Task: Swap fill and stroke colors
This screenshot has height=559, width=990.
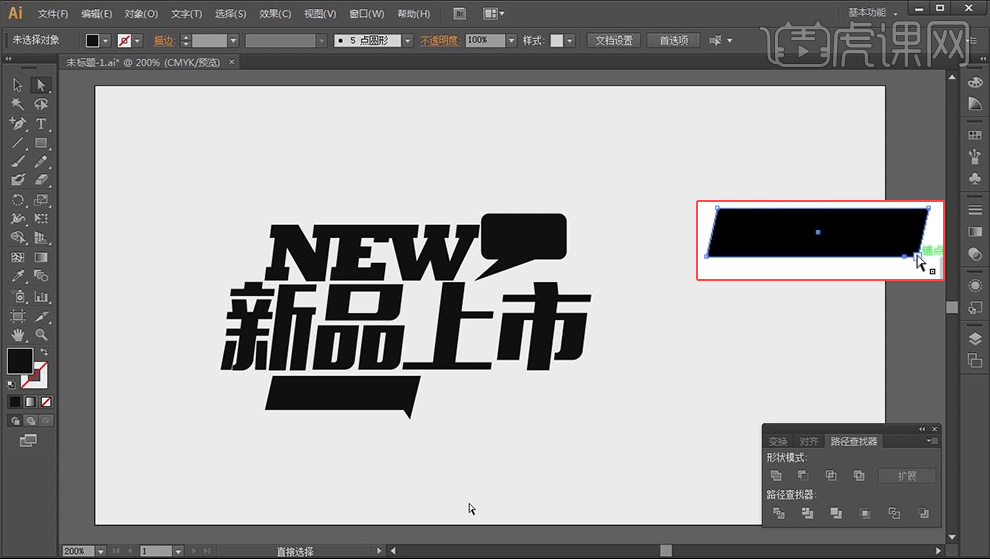Action: [x=43, y=353]
